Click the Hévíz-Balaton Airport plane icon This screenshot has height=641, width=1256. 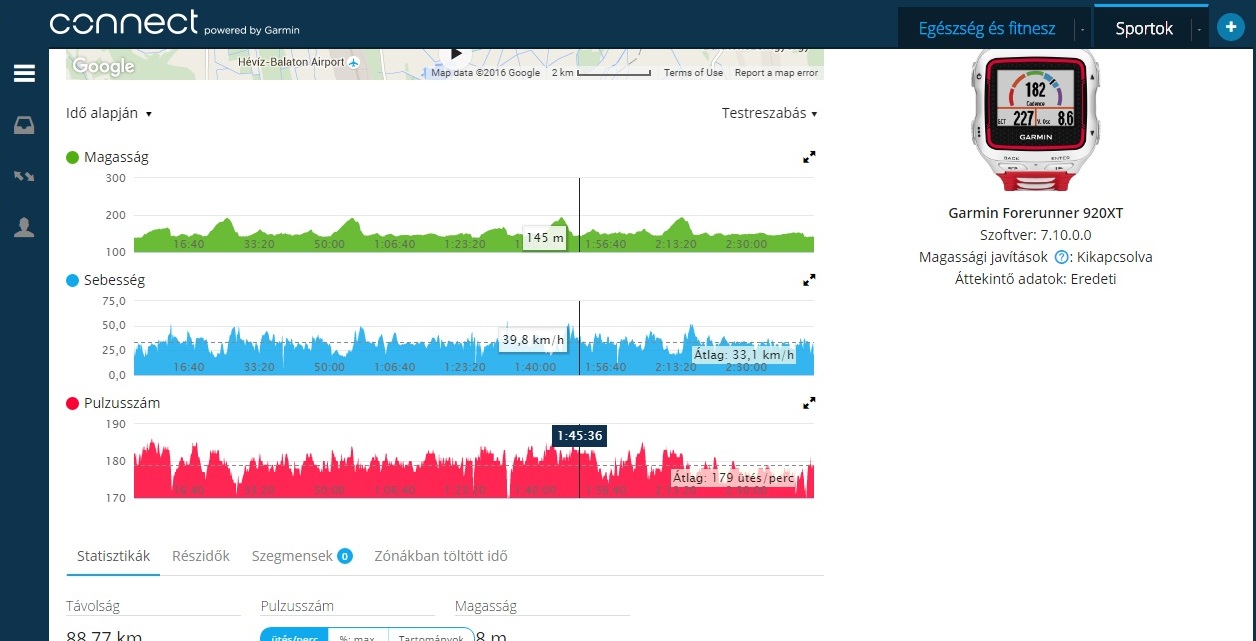[353, 62]
